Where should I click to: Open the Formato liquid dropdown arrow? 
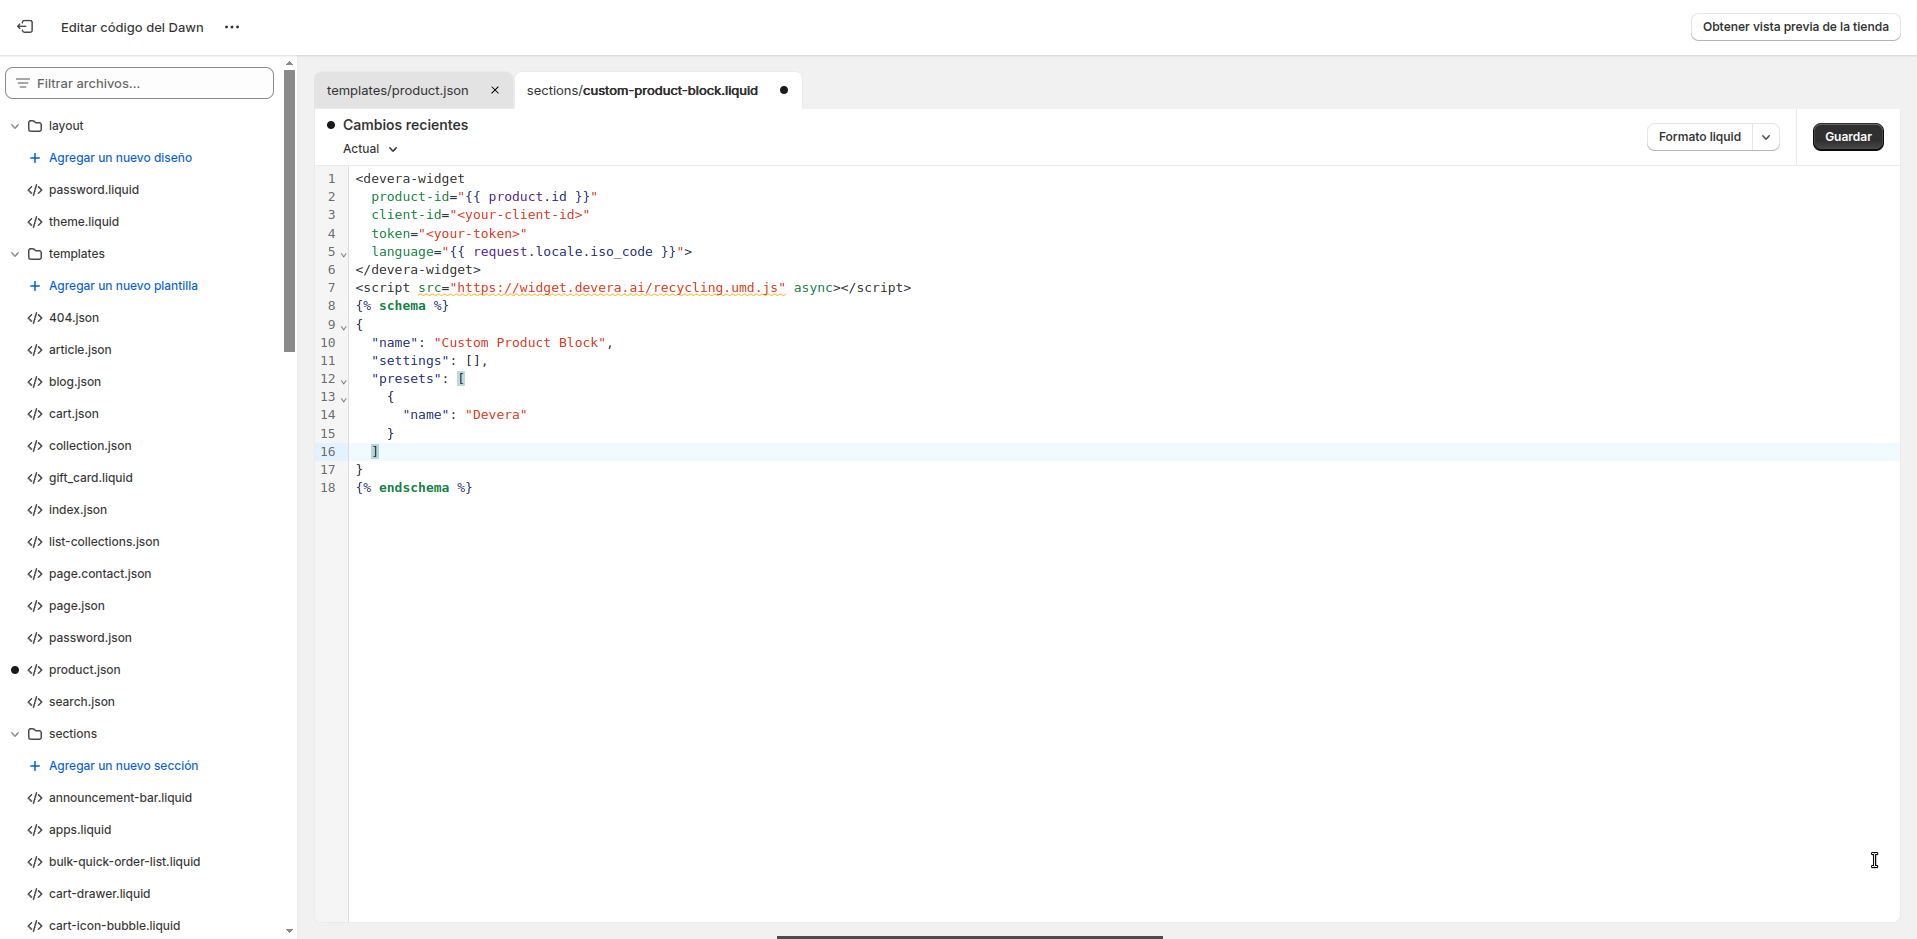point(1766,137)
